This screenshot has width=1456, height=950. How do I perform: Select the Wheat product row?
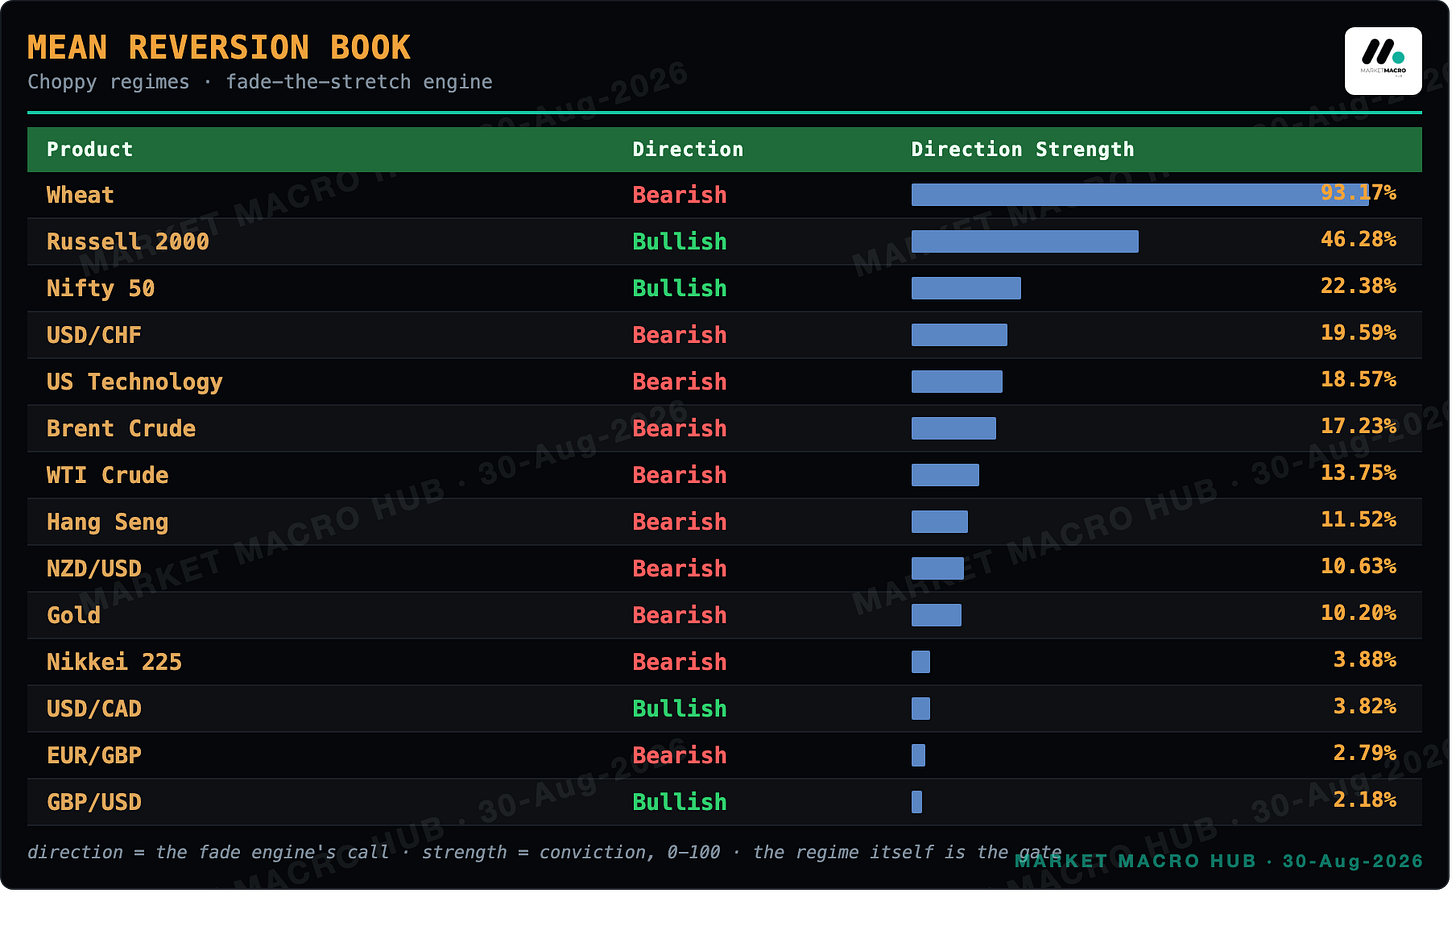(x=724, y=195)
